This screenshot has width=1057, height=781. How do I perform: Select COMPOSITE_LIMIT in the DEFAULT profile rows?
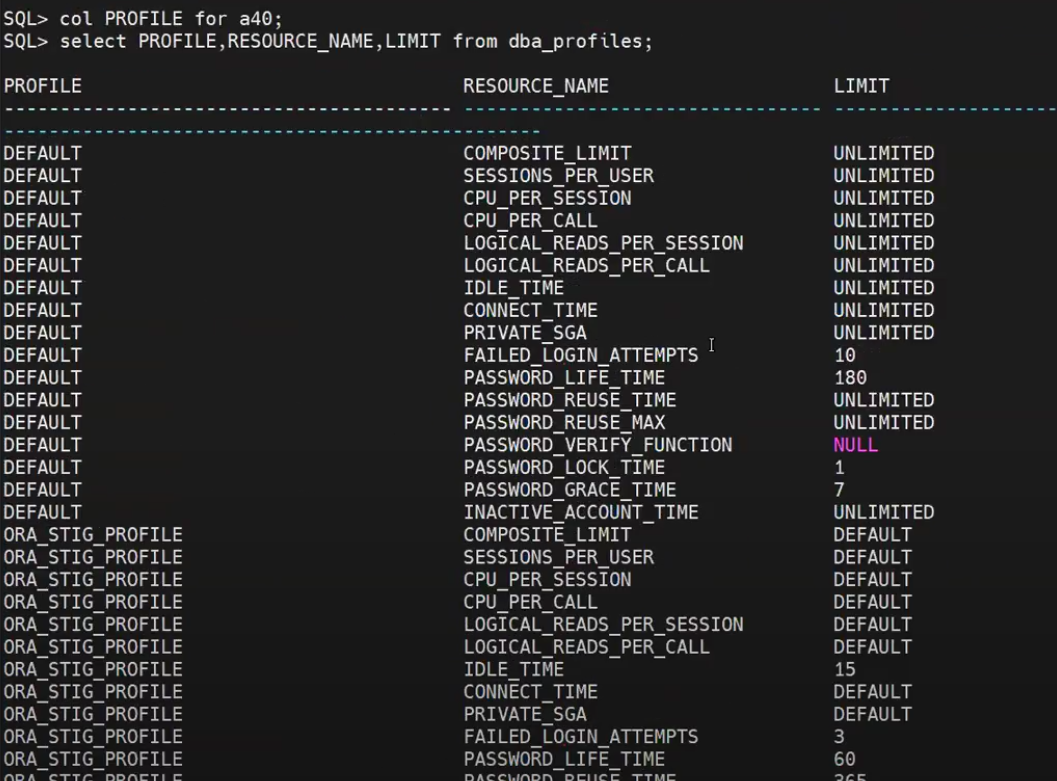547,154
